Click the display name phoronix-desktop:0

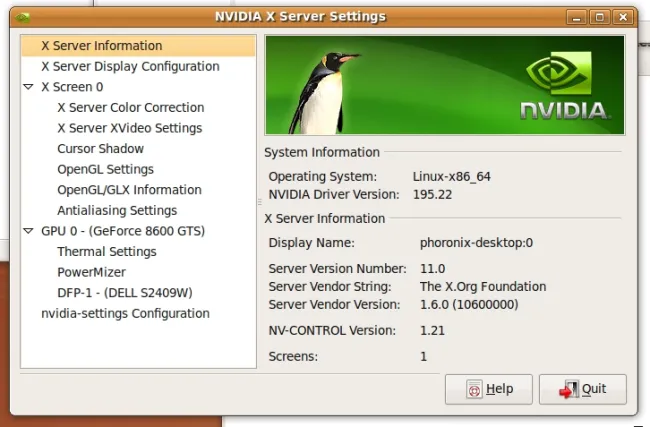[x=476, y=243]
